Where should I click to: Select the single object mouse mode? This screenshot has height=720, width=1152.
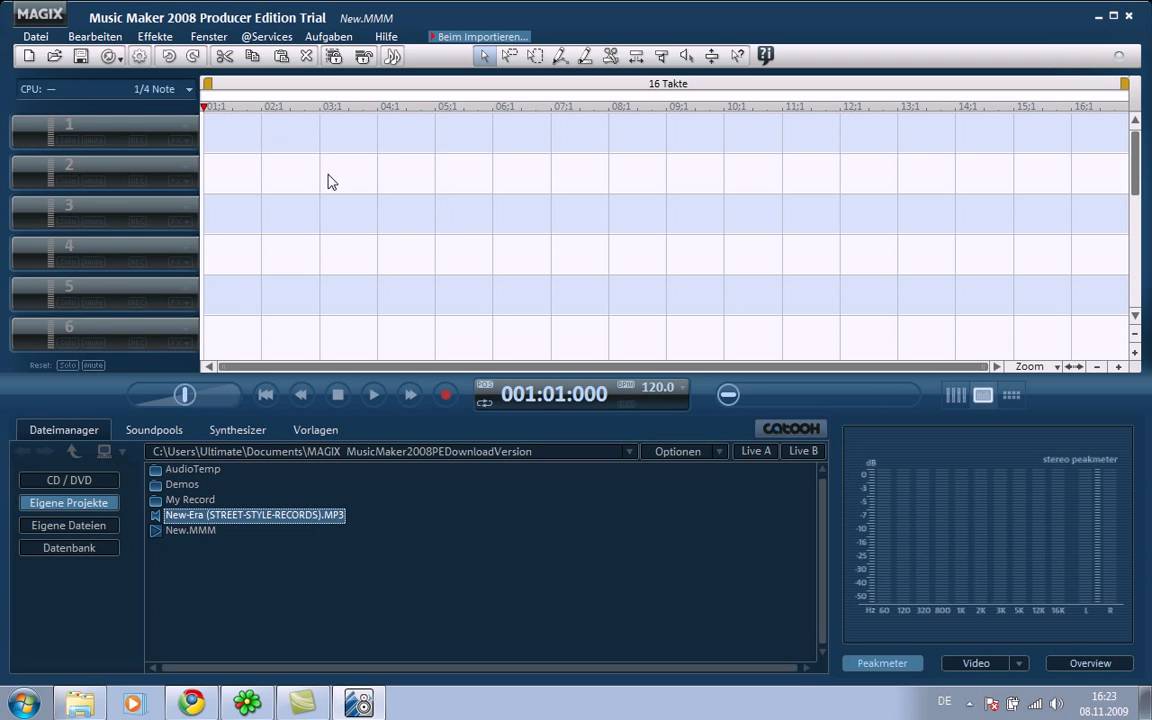pyautogui.click(x=509, y=56)
